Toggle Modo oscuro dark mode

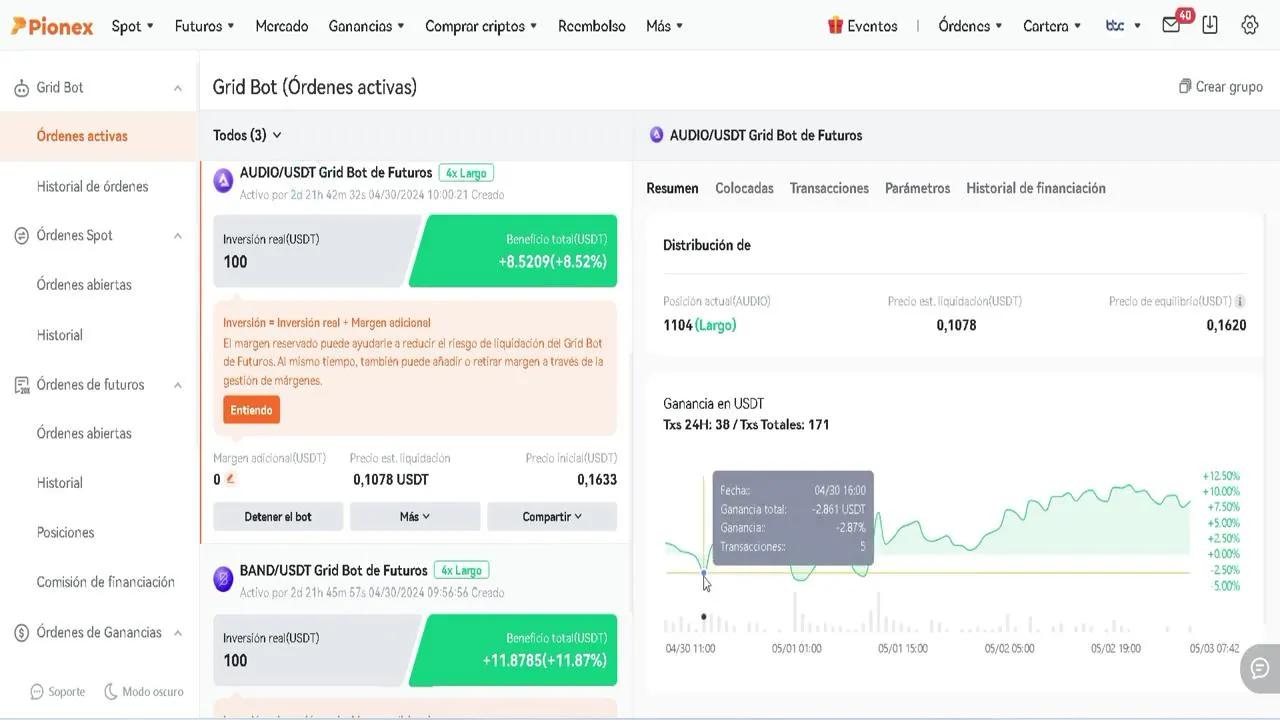(143, 691)
